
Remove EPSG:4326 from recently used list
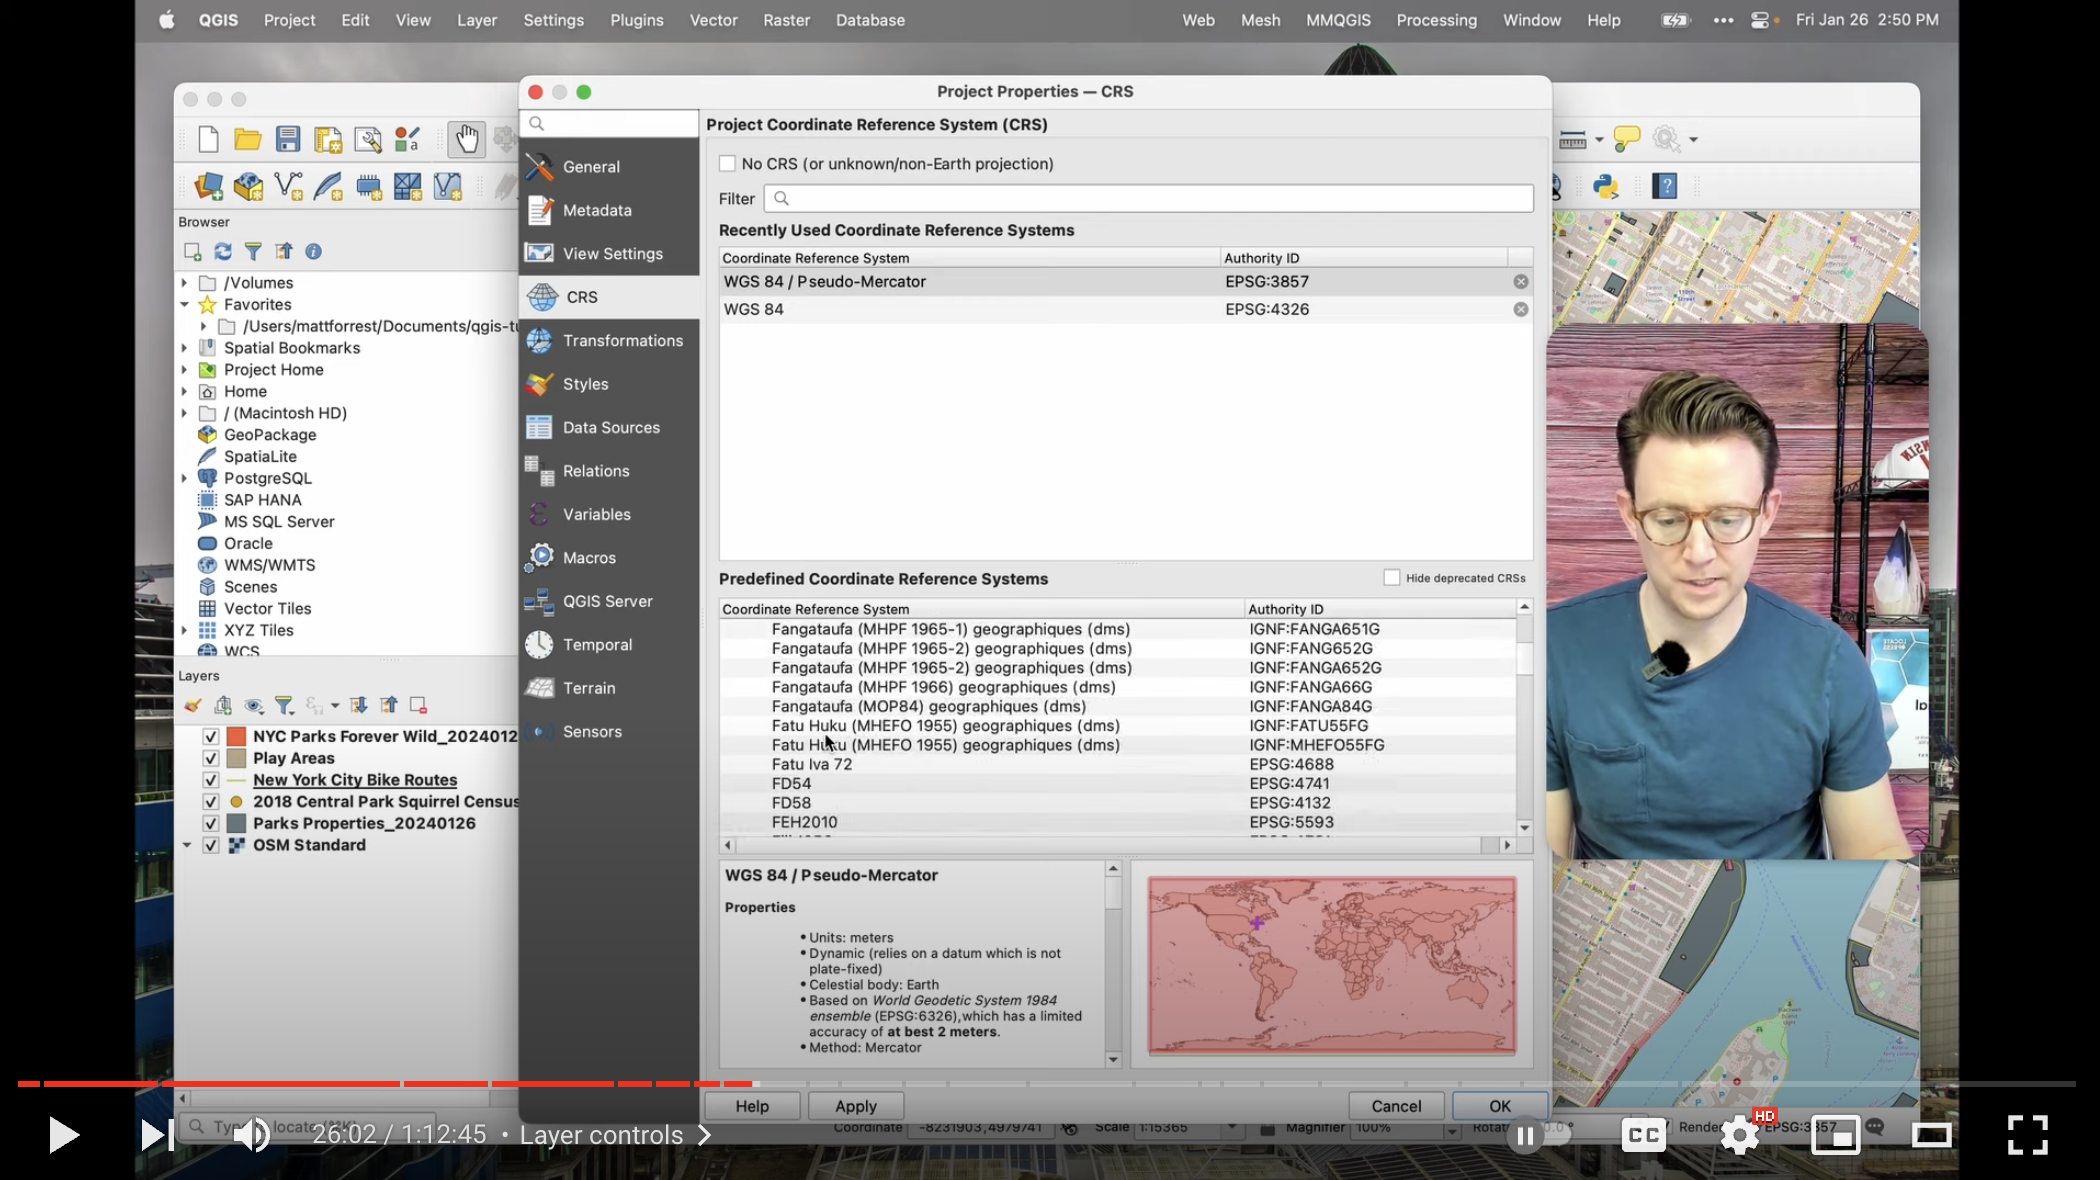point(1520,310)
